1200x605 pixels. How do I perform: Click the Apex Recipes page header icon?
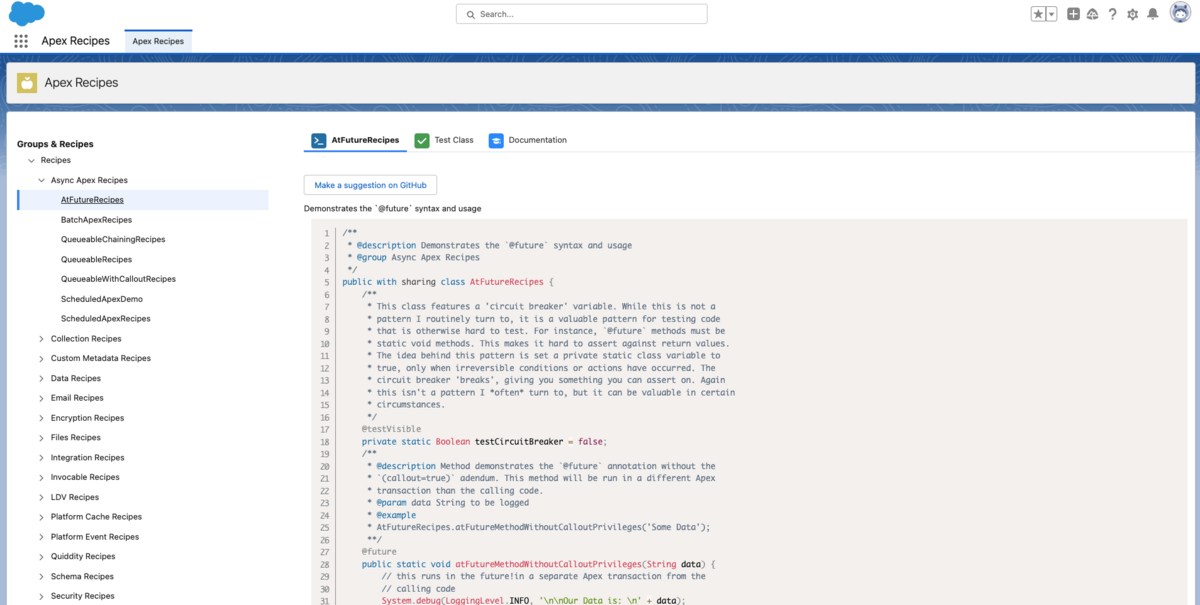click(27, 83)
